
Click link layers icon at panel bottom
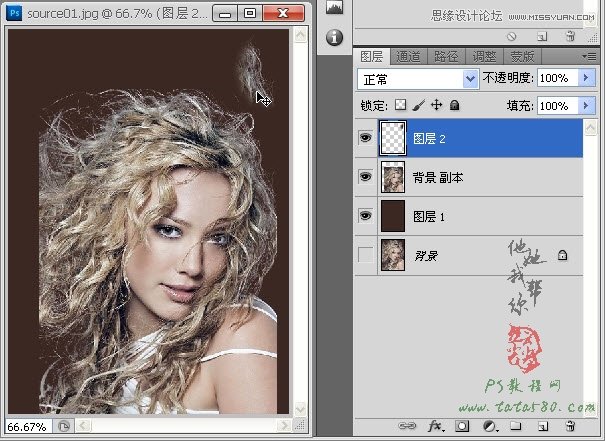pos(407,426)
